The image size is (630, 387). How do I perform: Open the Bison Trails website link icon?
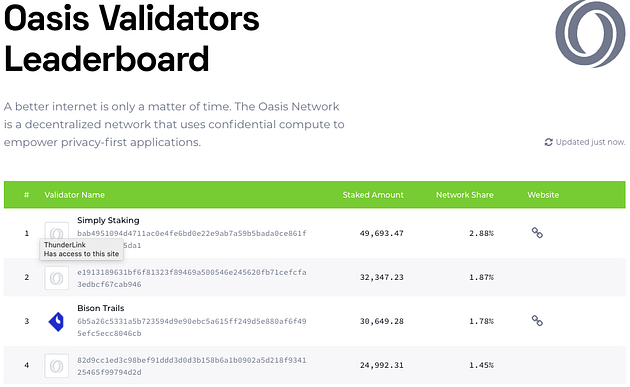pos(537,321)
